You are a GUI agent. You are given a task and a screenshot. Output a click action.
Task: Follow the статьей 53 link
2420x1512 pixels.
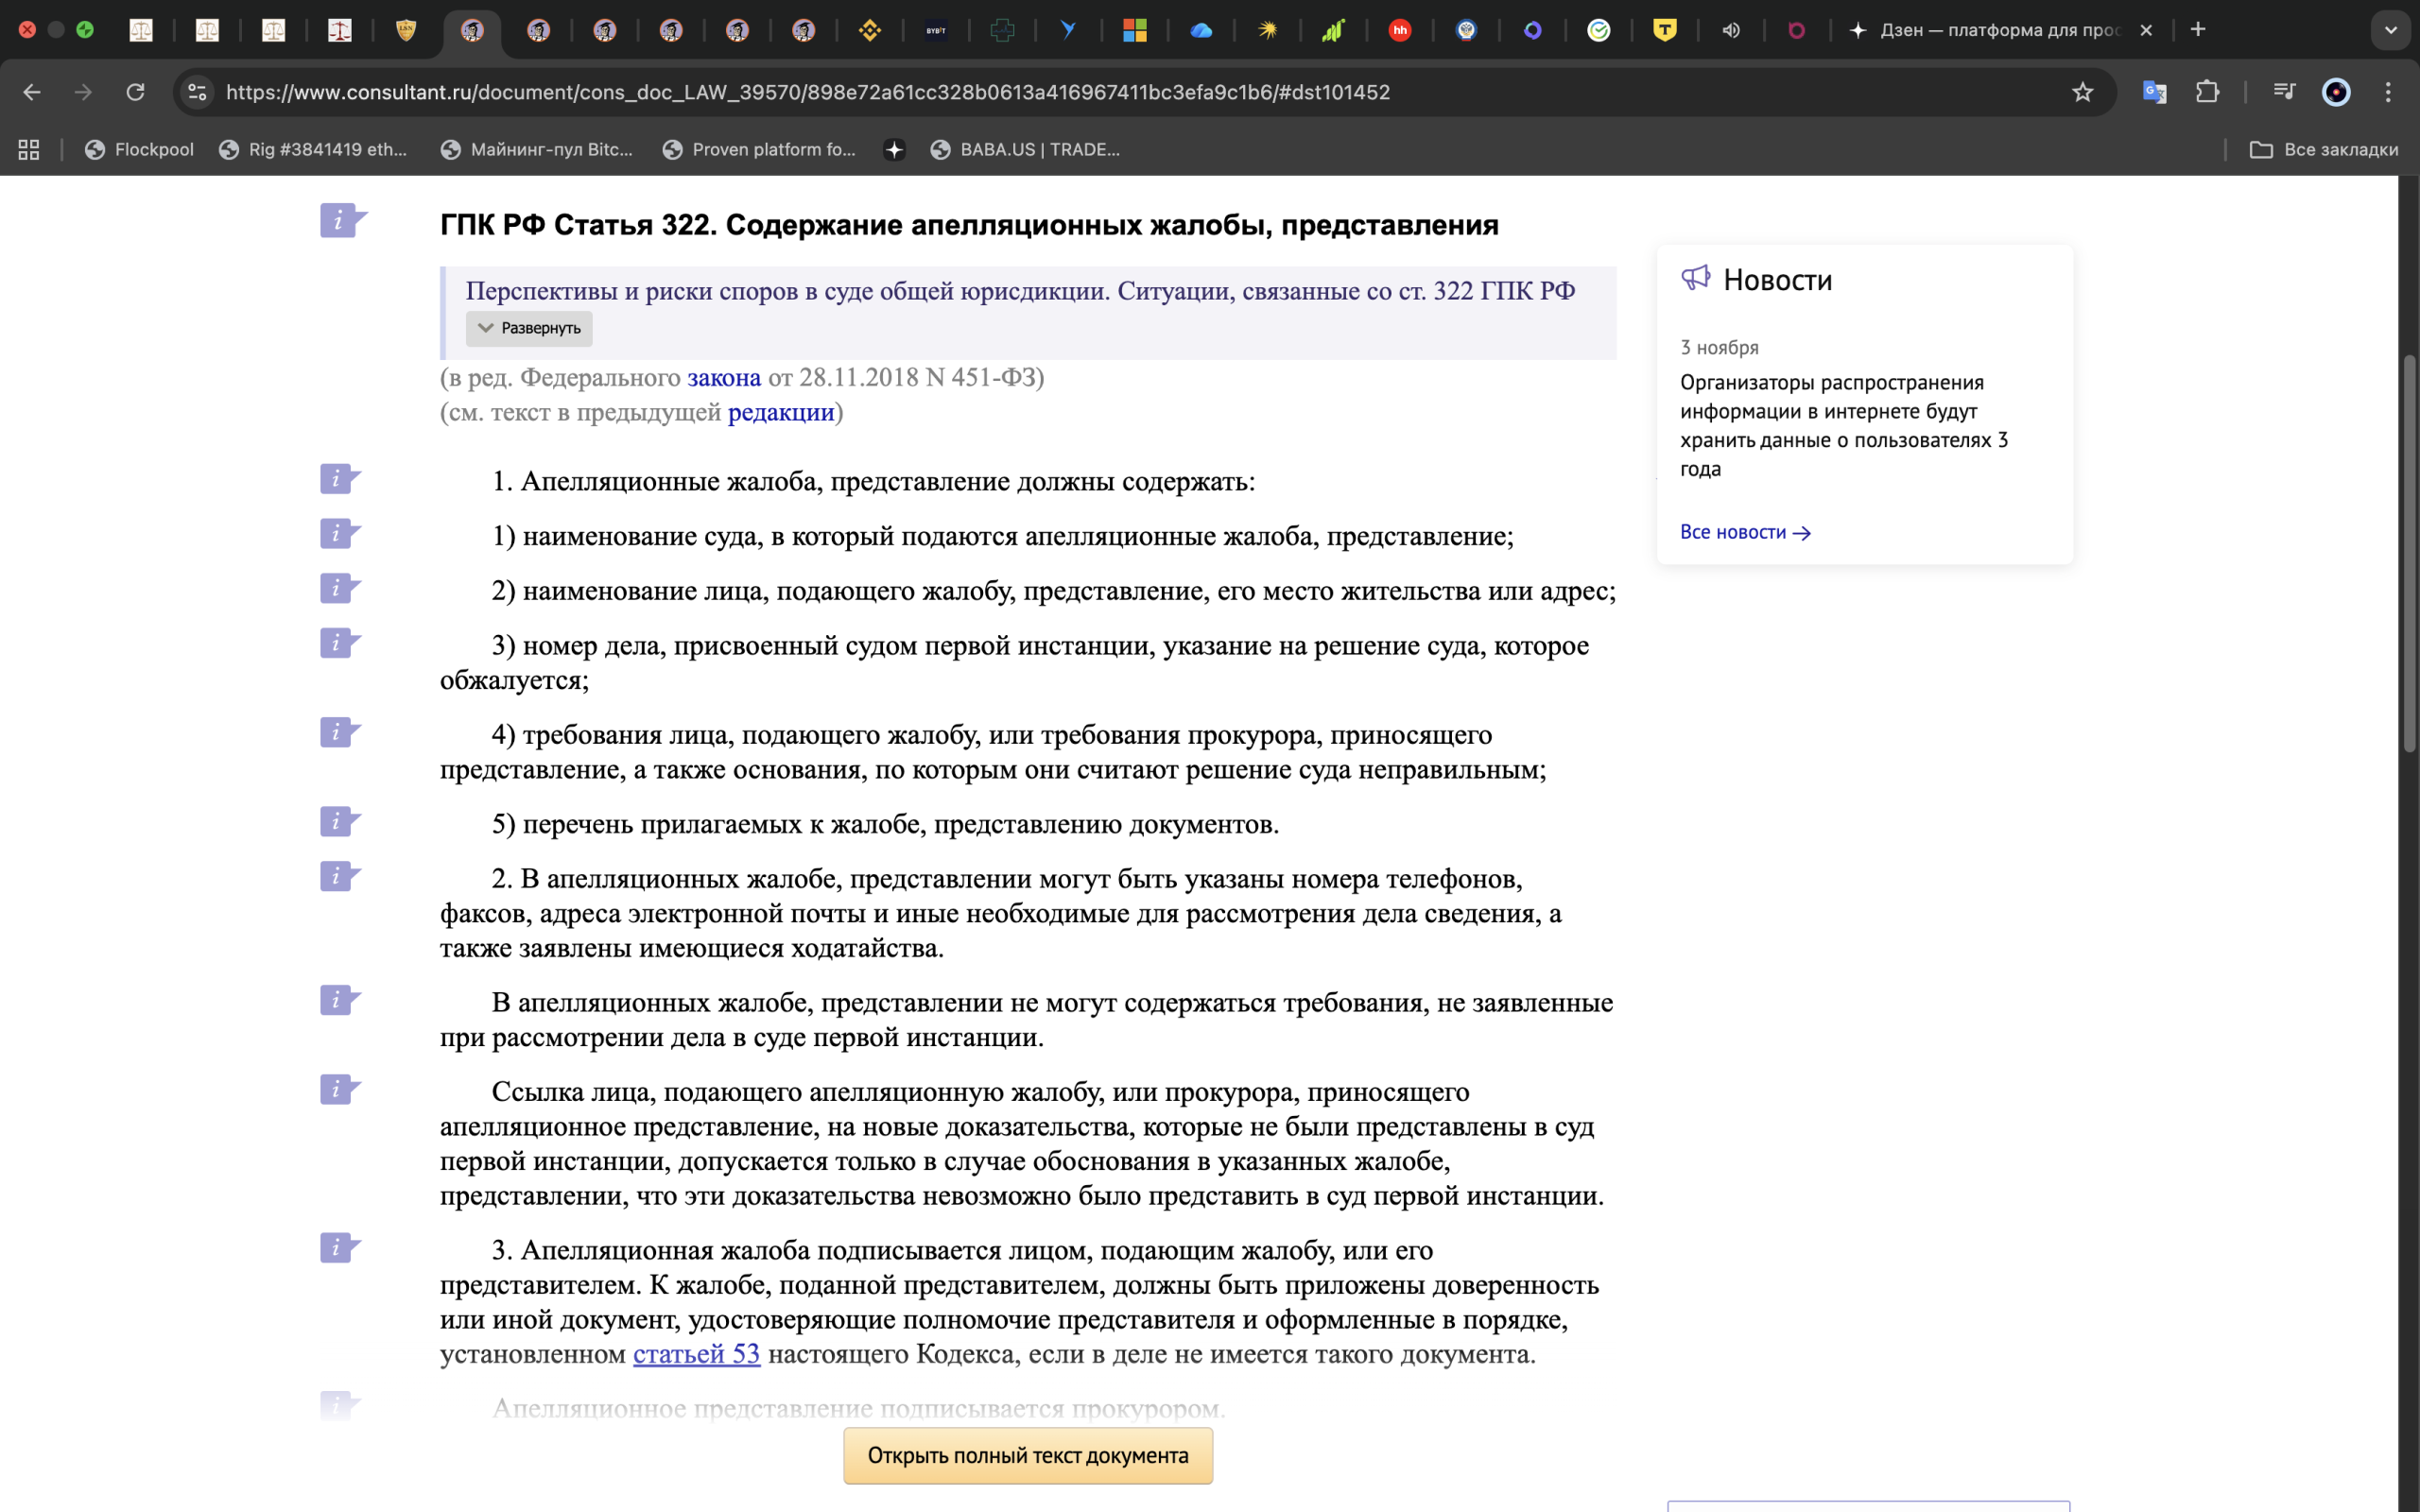(x=696, y=1354)
